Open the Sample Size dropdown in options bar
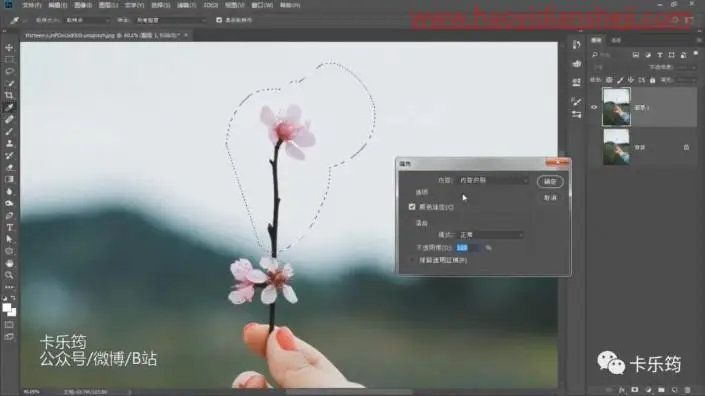Screen dimensions: 705x396 click(x=86, y=20)
